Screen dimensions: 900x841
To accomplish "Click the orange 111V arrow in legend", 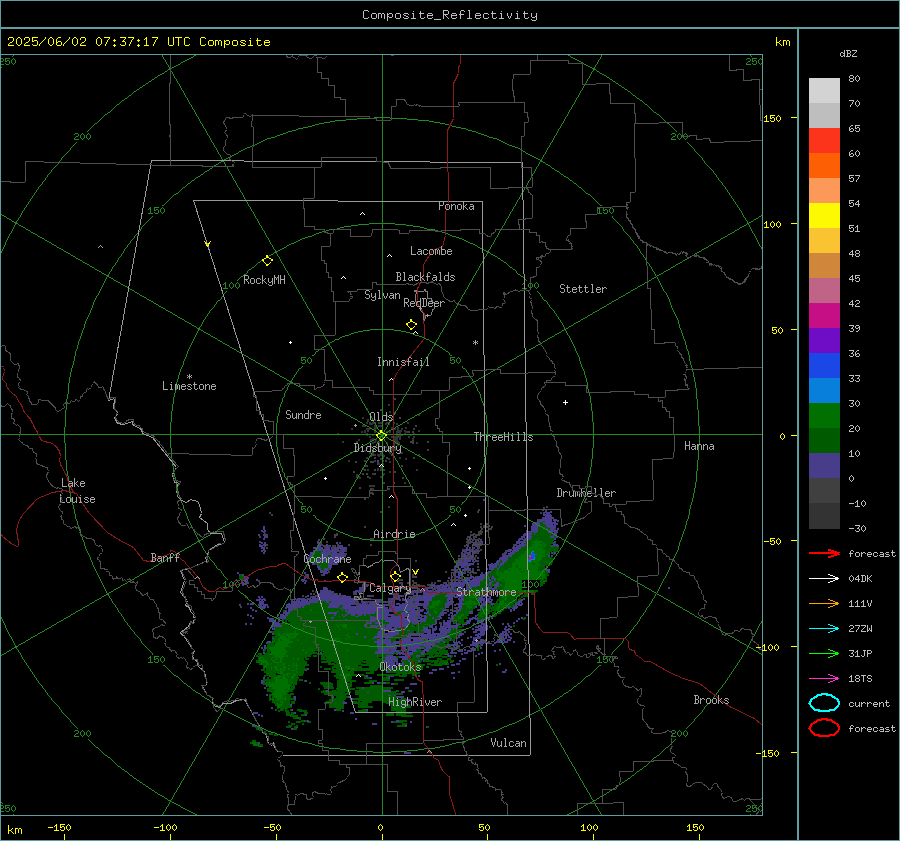I will tap(824, 603).
